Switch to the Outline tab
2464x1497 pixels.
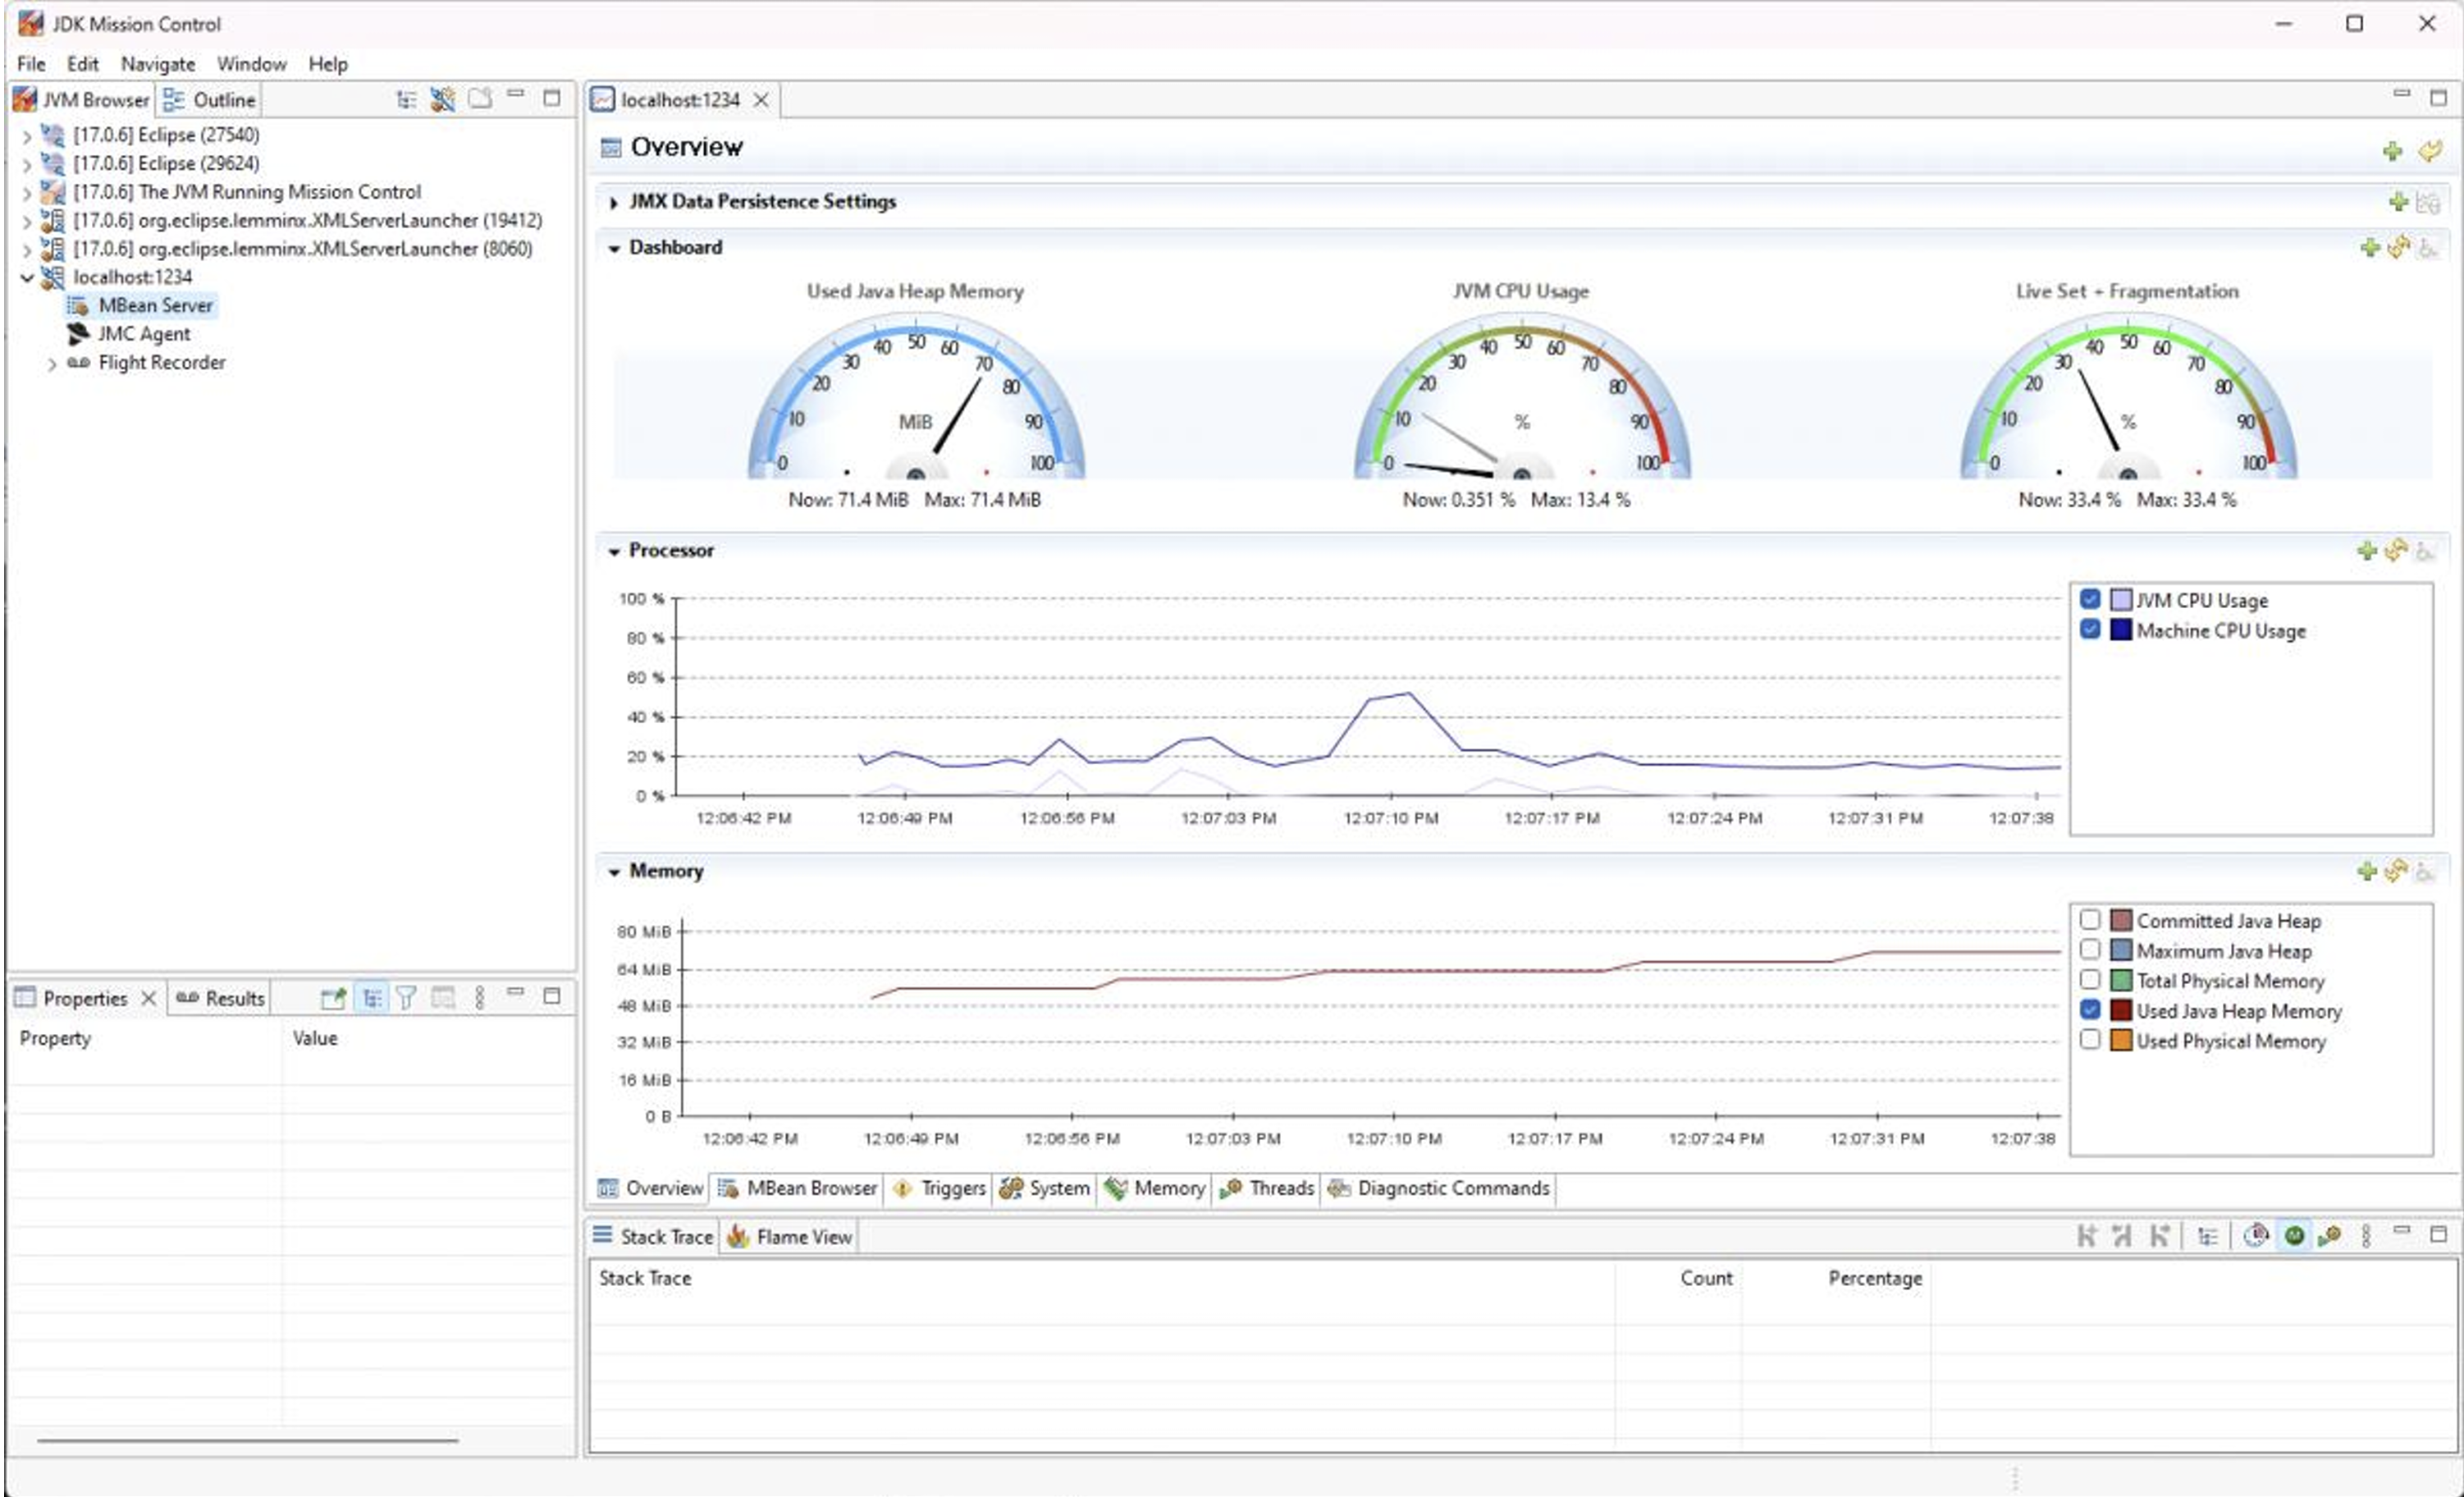209,100
